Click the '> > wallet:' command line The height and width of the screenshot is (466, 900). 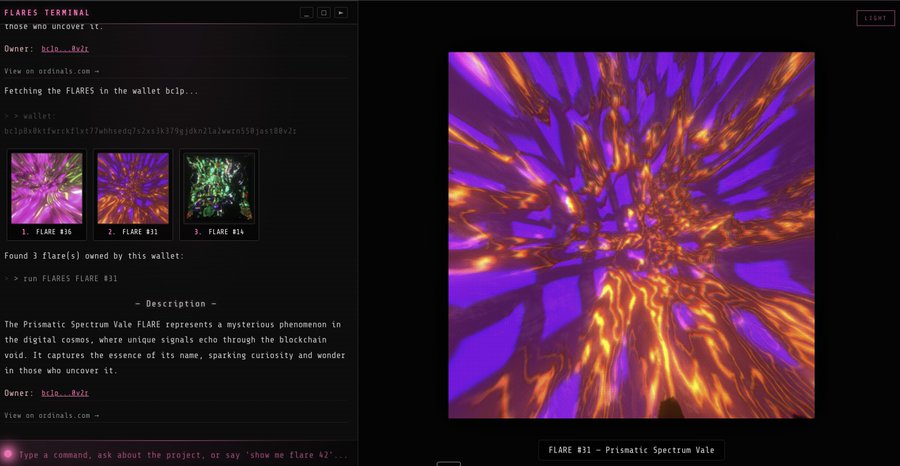(x=30, y=116)
